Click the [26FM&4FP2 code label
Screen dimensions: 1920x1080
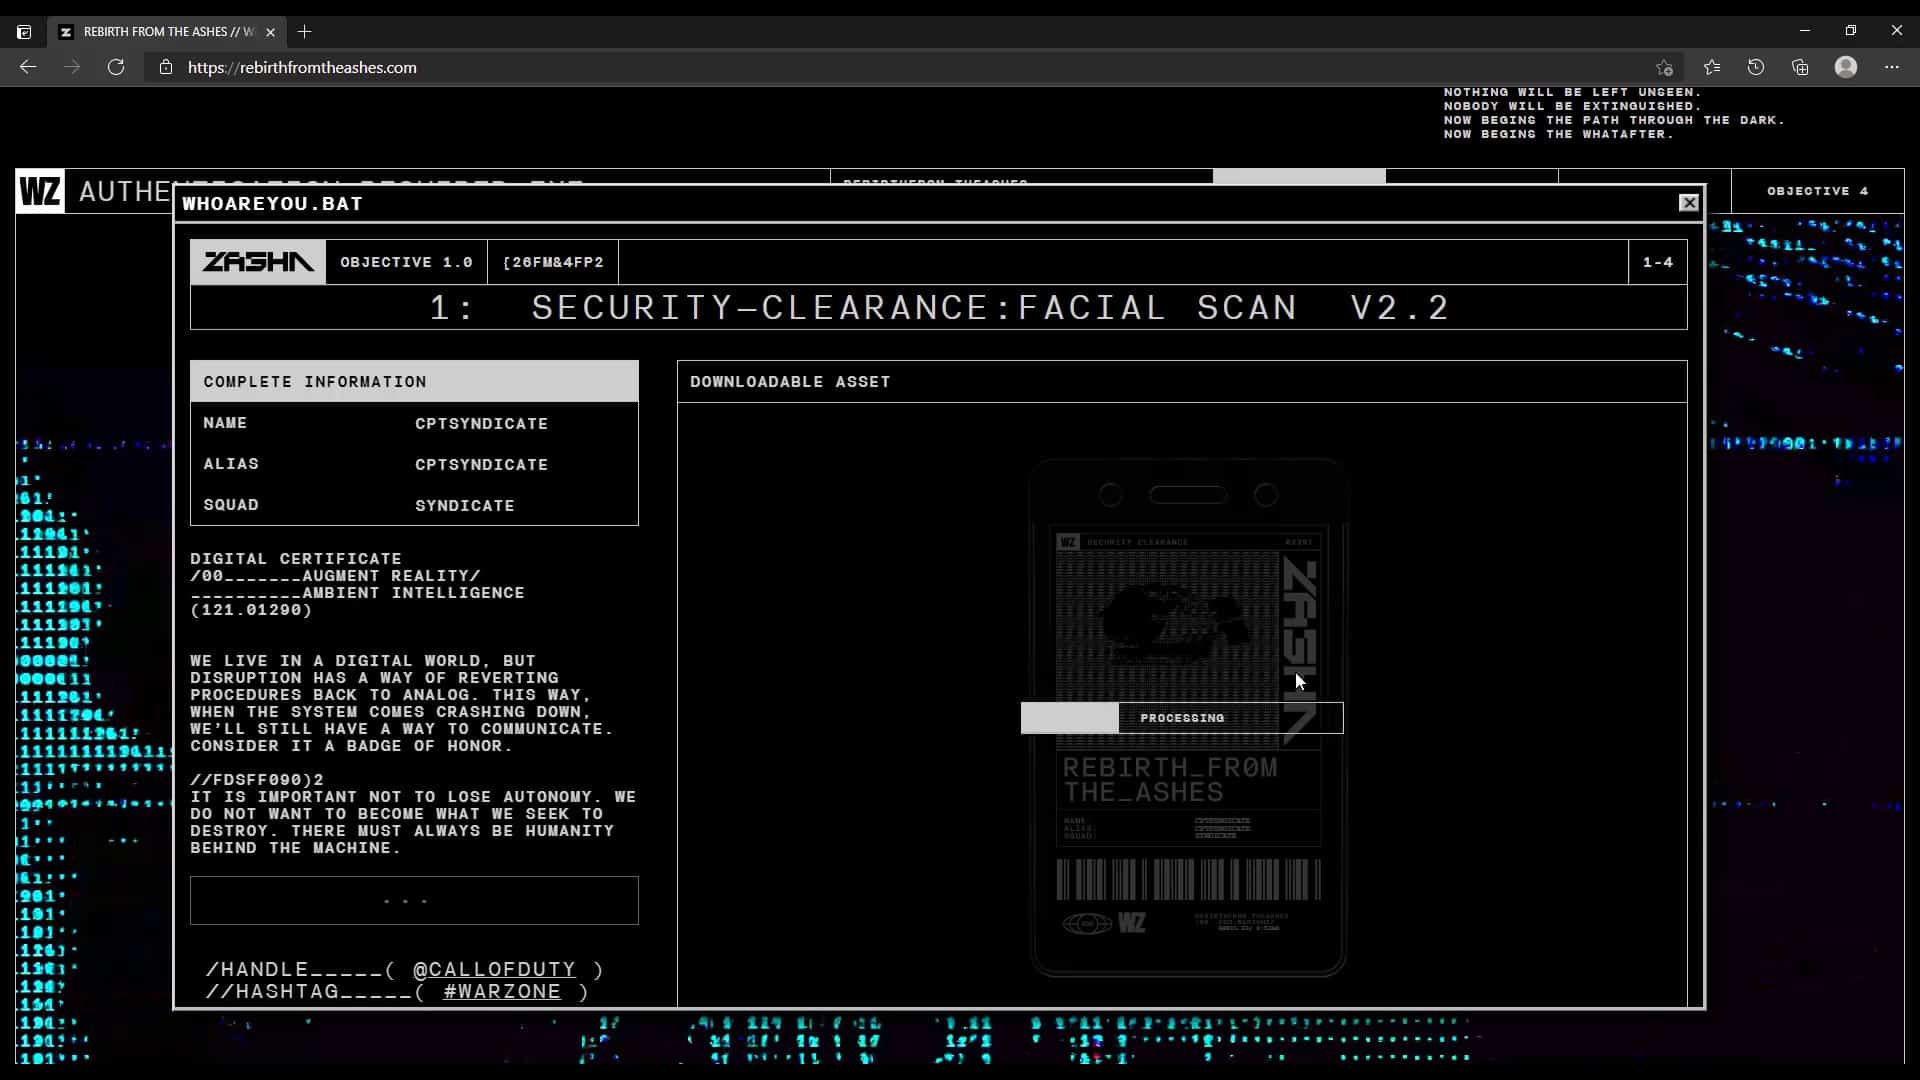click(x=553, y=262)
